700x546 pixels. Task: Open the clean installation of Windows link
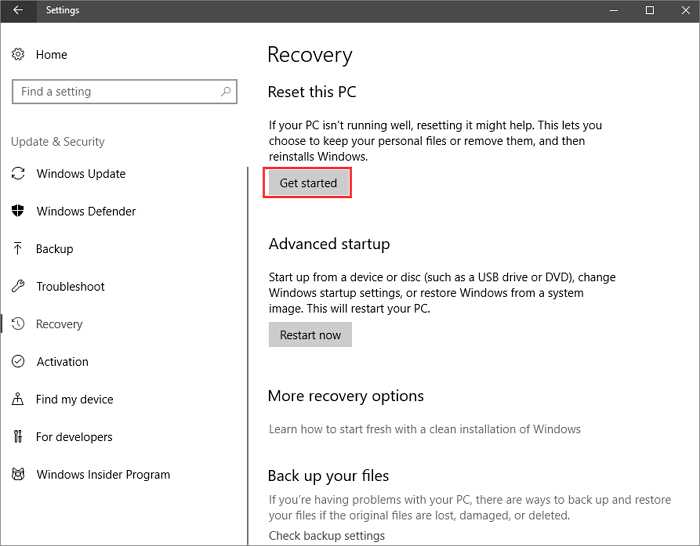[424, 429]
